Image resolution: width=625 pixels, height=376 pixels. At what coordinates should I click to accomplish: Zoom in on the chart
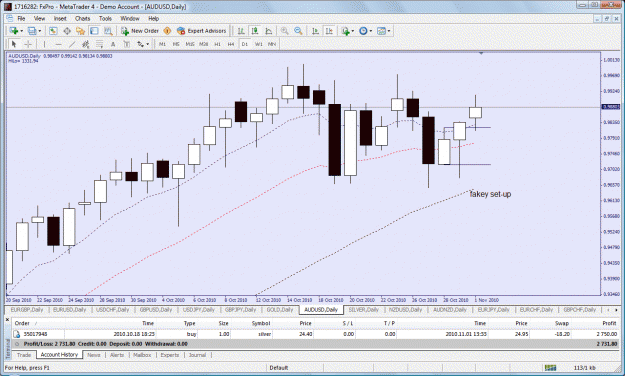(284, 31)
